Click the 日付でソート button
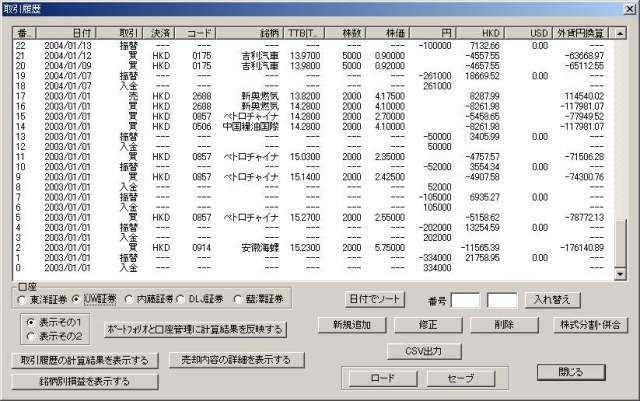The image size is (640, 401). [x=374, y=299]
